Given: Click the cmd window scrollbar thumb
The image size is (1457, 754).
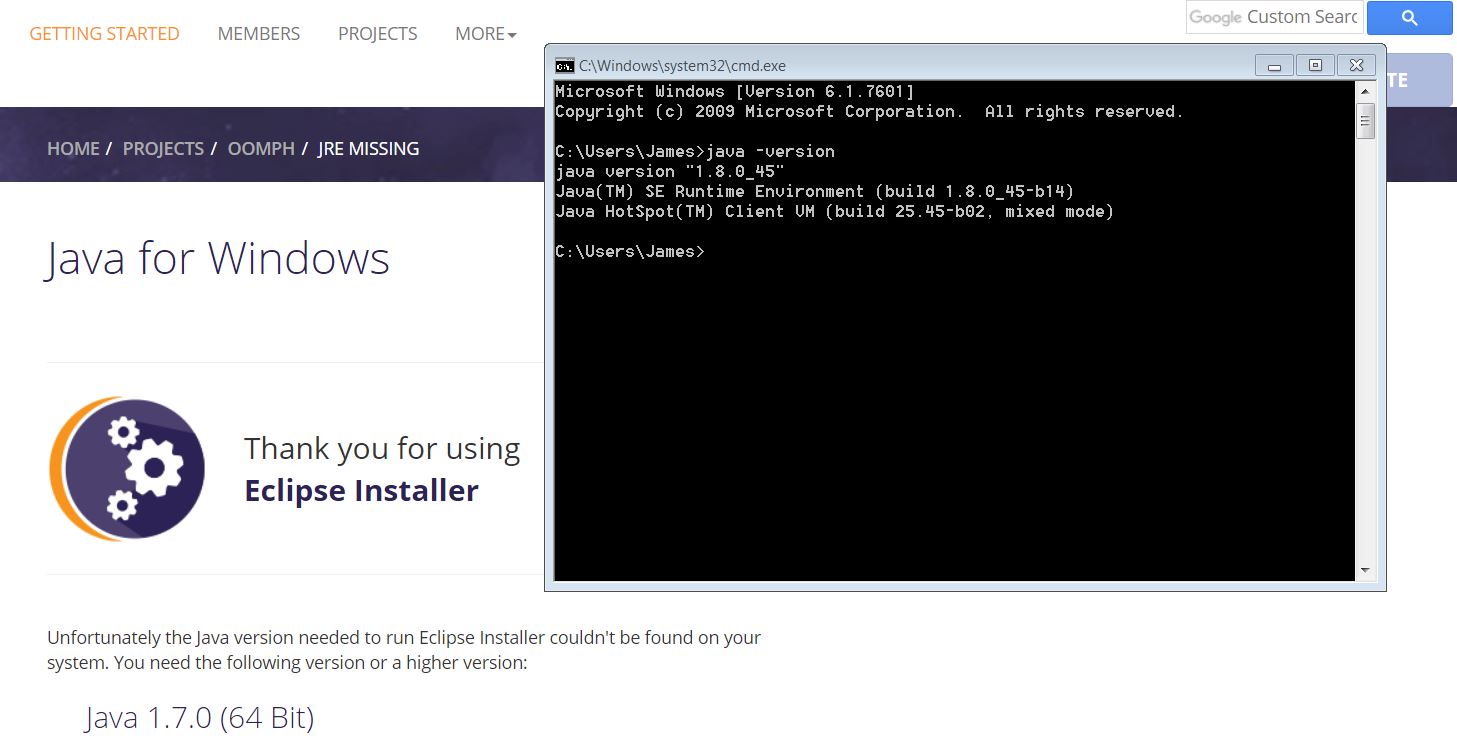Looking at the screenshot, I should click(x=1366, y=120).
